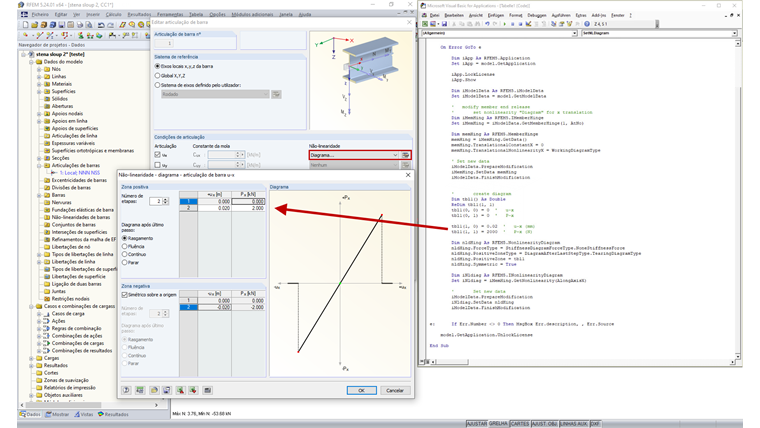Viewport: 760px width, 428px height.
Task: Click the New file icon in the RFEM toolbar
Action: (26, 25)
